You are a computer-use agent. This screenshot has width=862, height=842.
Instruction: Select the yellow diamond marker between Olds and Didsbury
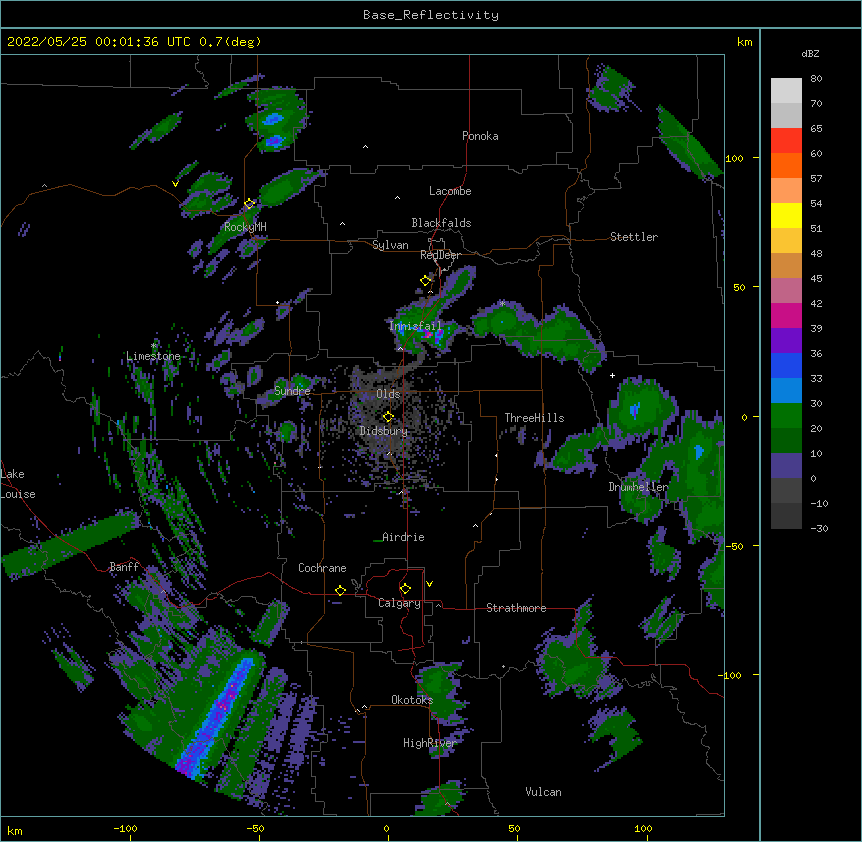388,416
